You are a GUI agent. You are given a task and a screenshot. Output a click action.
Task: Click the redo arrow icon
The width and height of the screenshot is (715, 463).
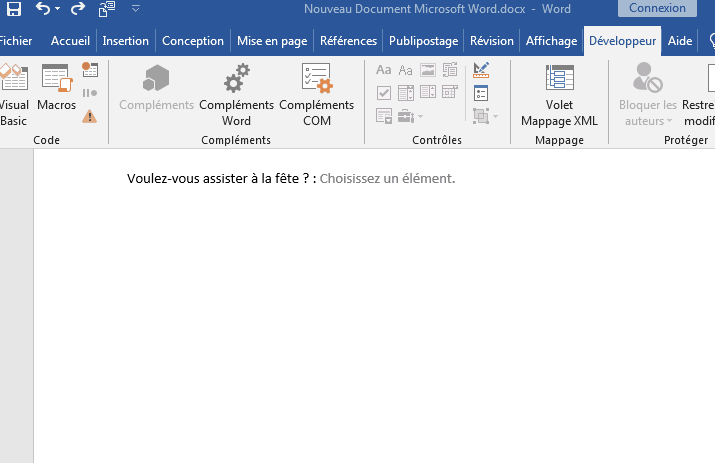click(x=78, y=9)
